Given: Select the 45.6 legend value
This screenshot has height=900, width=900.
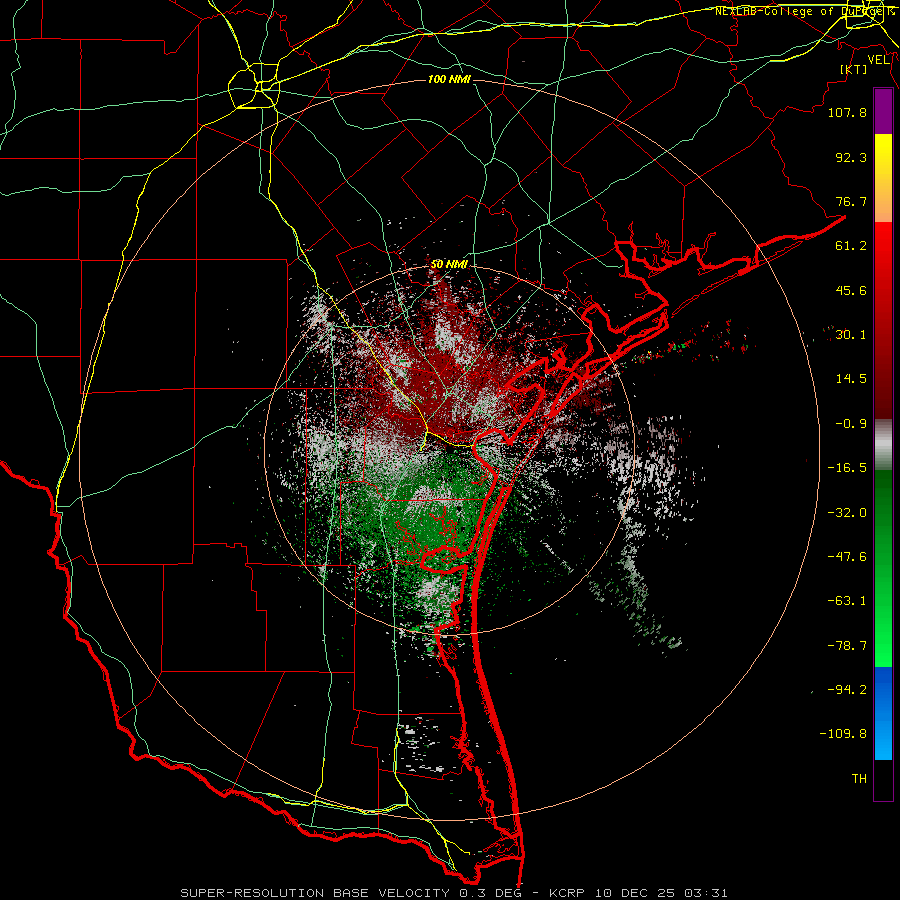Looking at the screenshot, I should coord(851,290).
